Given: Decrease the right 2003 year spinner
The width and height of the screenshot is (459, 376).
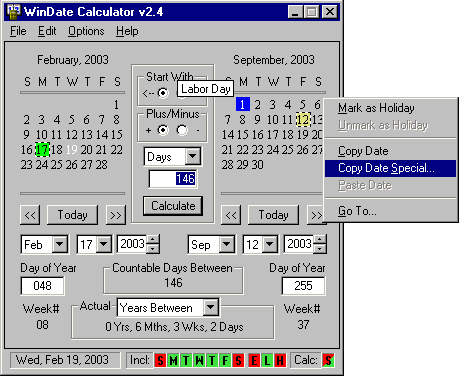Looking at the screenshot, I should tap(320, 248).
